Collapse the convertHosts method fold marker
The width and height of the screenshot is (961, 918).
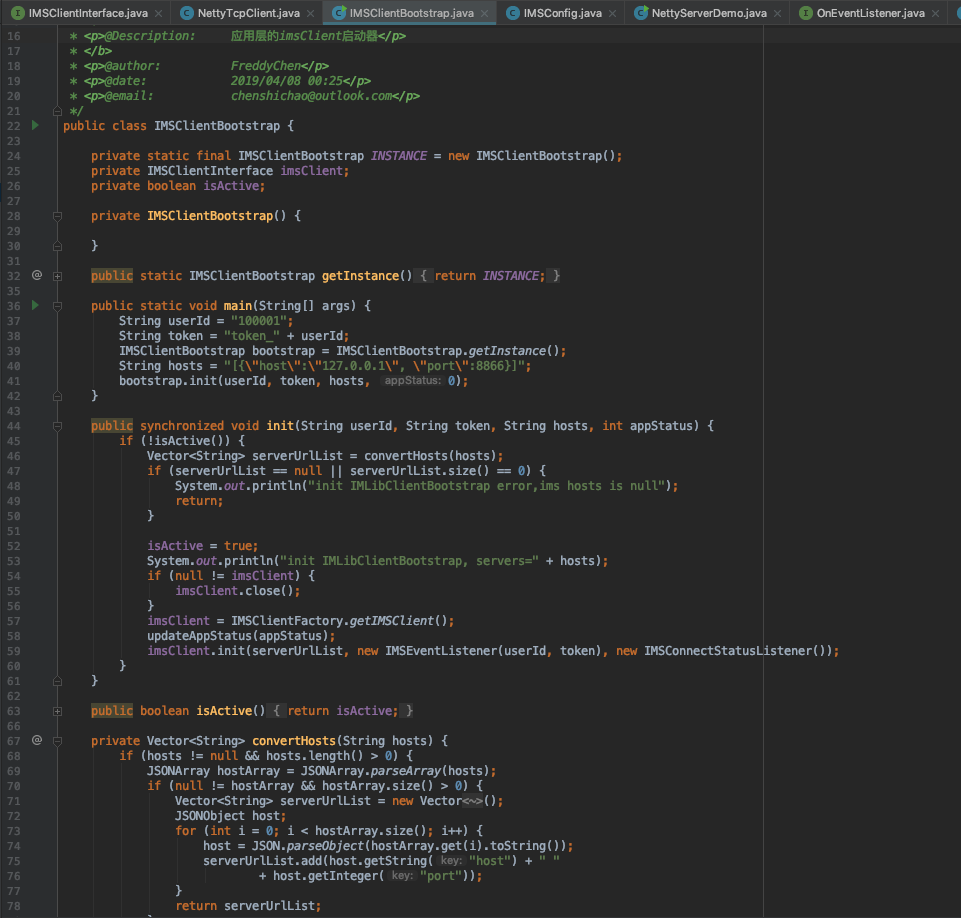tap(58, 741)
